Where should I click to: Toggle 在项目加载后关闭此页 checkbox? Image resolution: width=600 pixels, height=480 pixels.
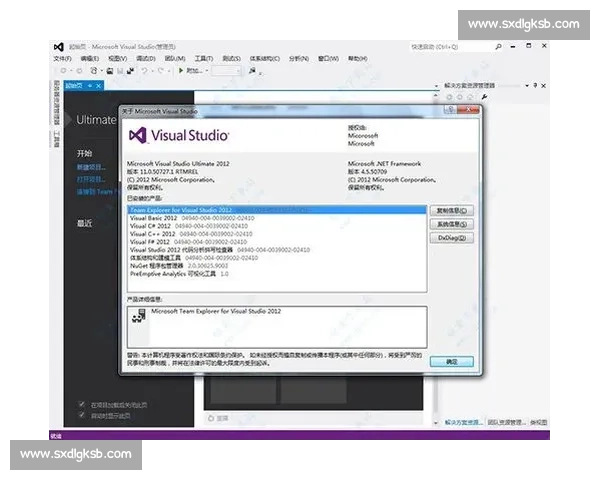[81, 404]
